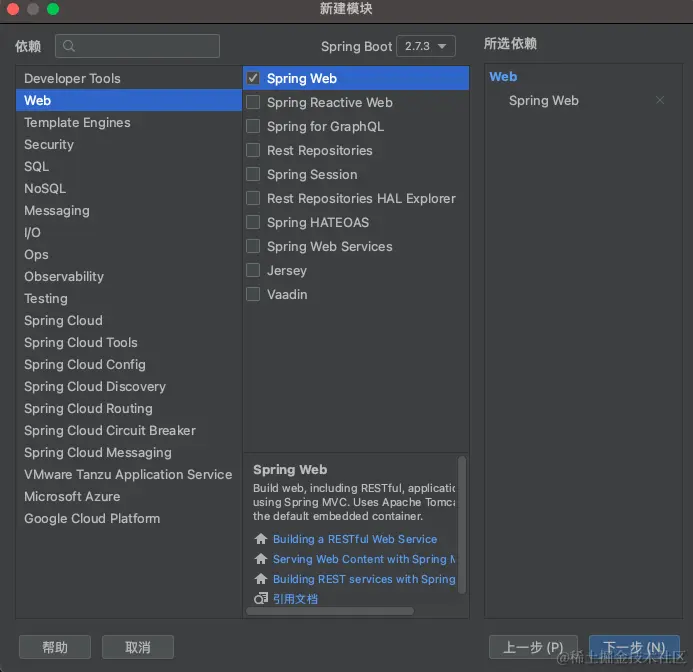Click the reference documentation icon
Viewport: 693px width, 672px height.
click(x=261, y=599)
